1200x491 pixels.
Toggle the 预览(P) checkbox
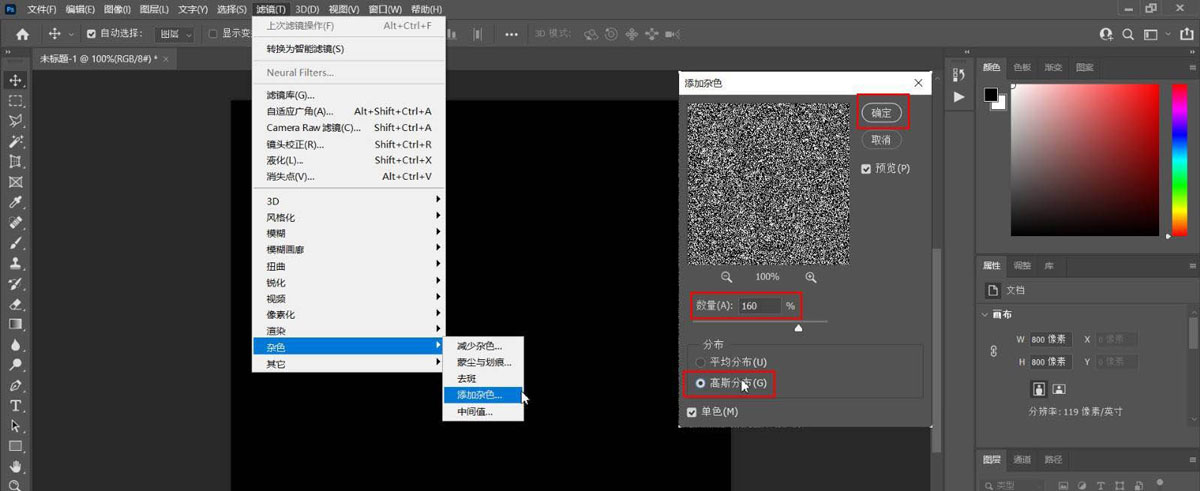tap(866, 169)
